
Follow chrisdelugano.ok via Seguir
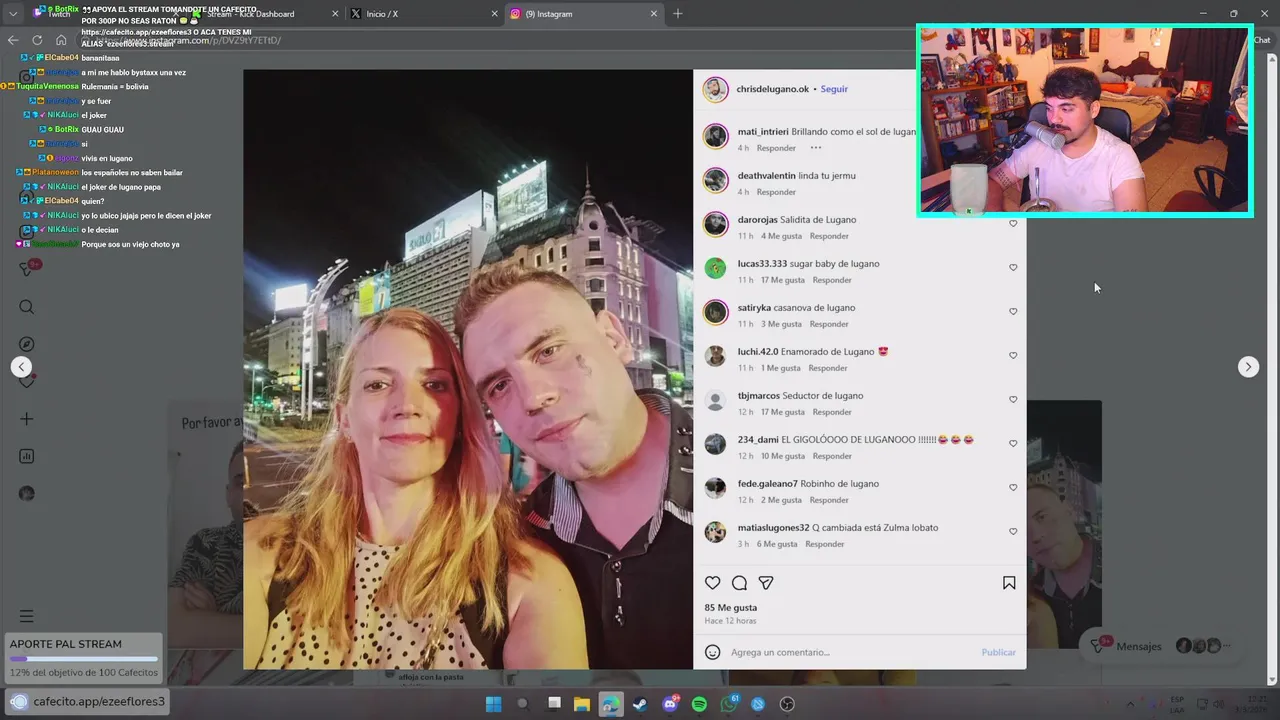point(834,89)
